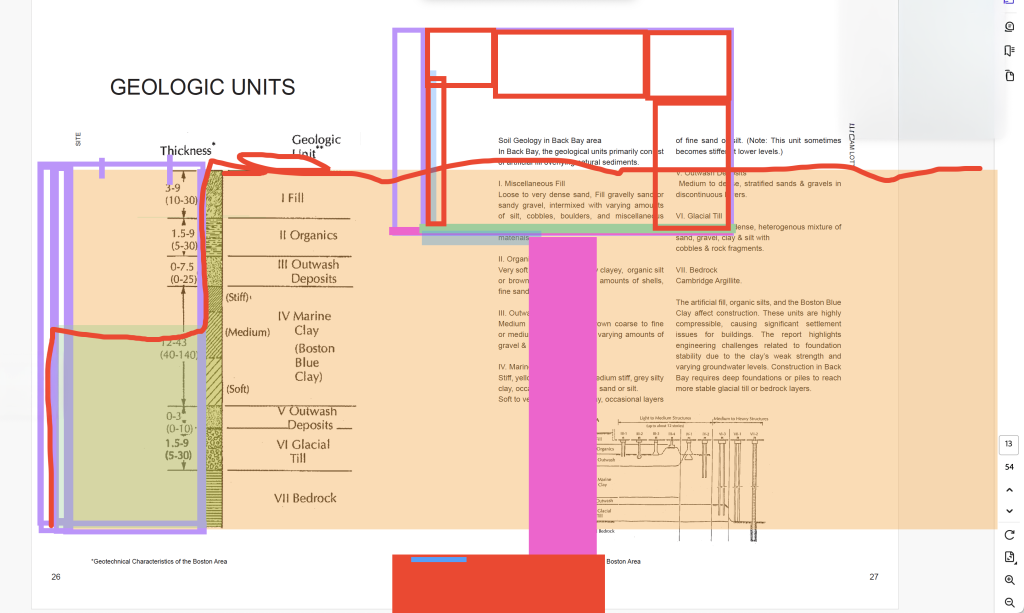
Task: Go to next page using down chevron
Action: click(1009, 512)
